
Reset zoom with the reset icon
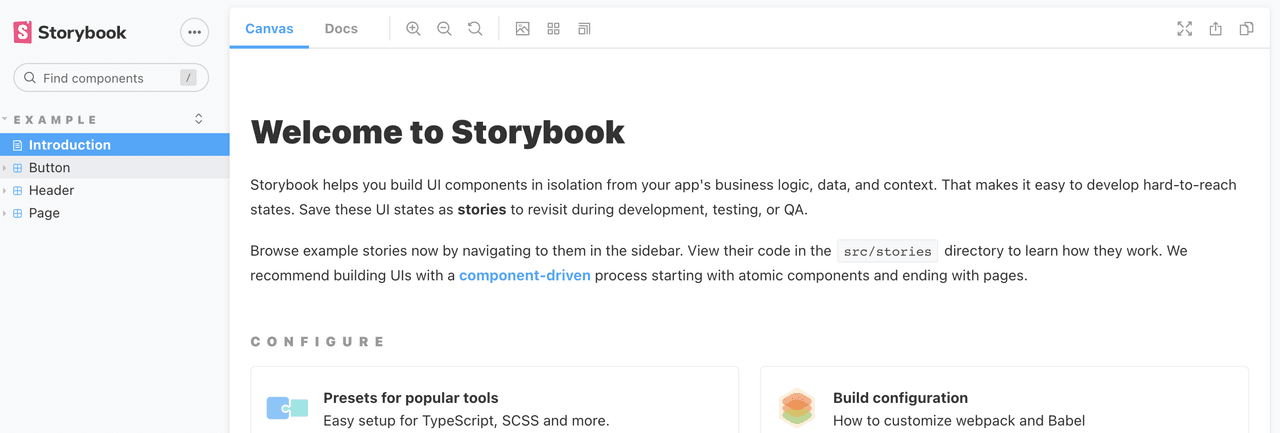475,29
